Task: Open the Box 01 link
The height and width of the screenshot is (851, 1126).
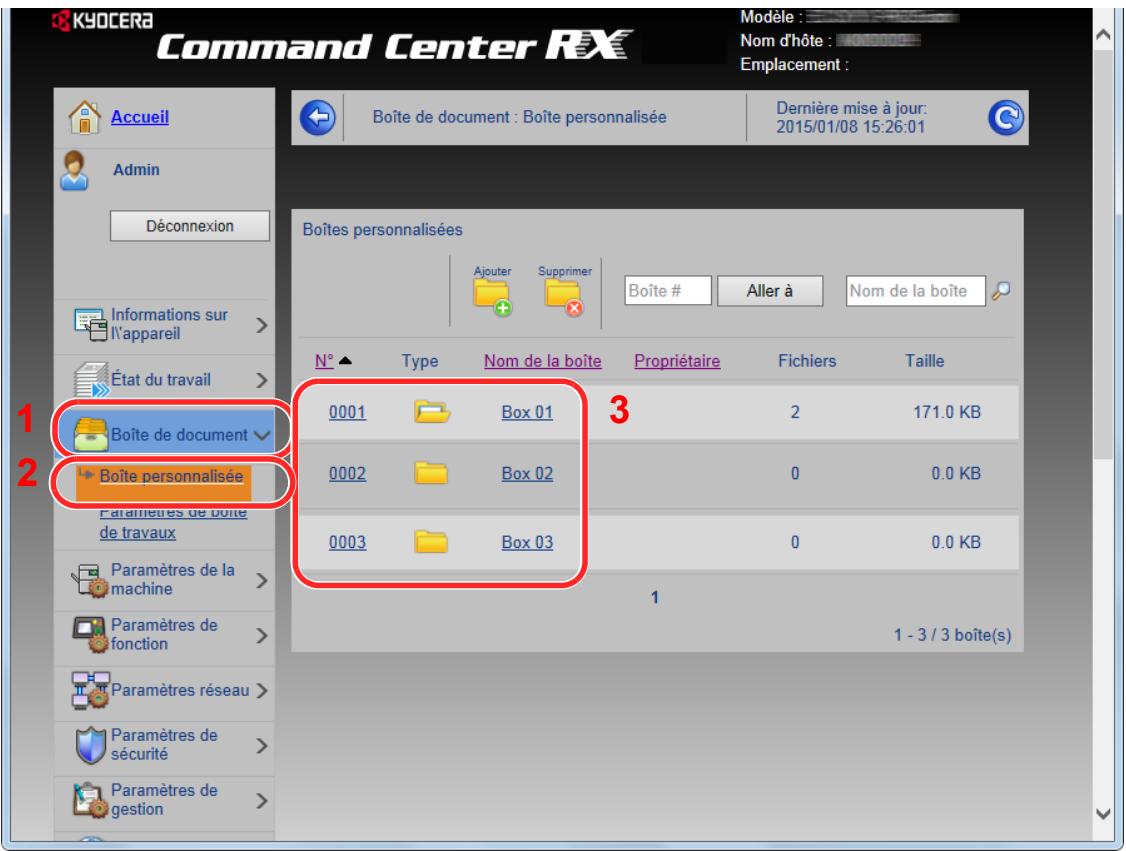Action: tap(527, 412)
